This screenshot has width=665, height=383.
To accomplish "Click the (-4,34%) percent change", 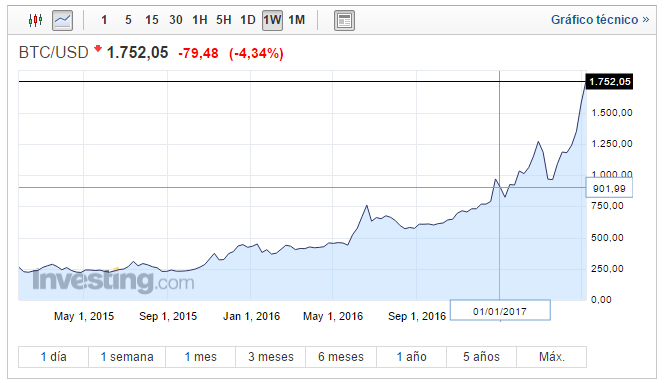I will pyautogui.click(x=256, y=53).
